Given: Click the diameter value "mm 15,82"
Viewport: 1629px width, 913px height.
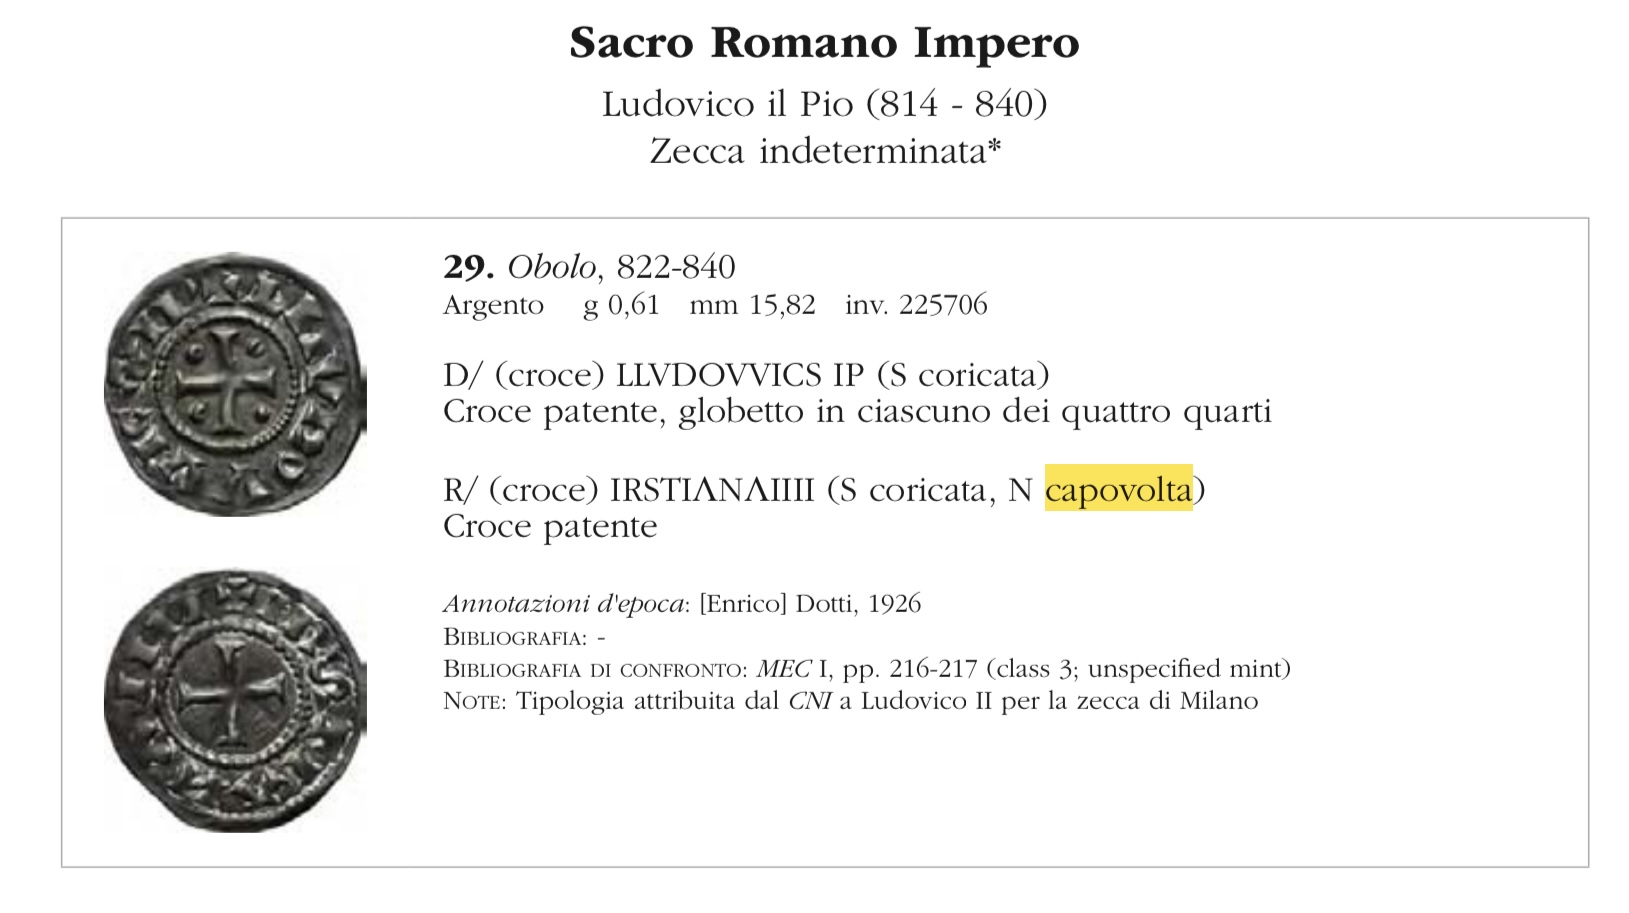Looking at the screenshot, I should point(752,305).
